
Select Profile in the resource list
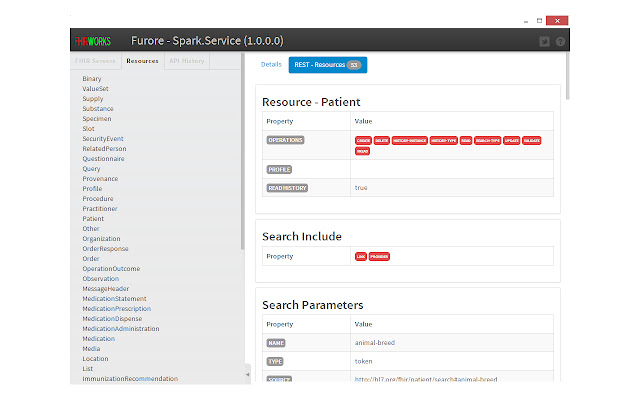[x=92, y=189]
